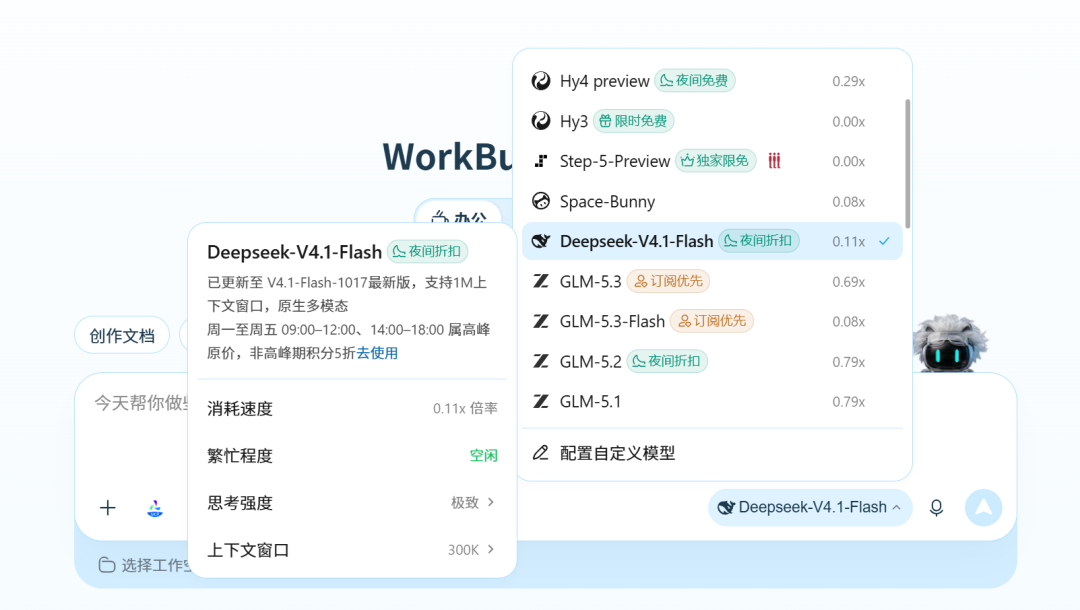Collapse the Deepseek-V4.1-Flash model selector
1080x610 pixels.
click(x=810, y=507)
